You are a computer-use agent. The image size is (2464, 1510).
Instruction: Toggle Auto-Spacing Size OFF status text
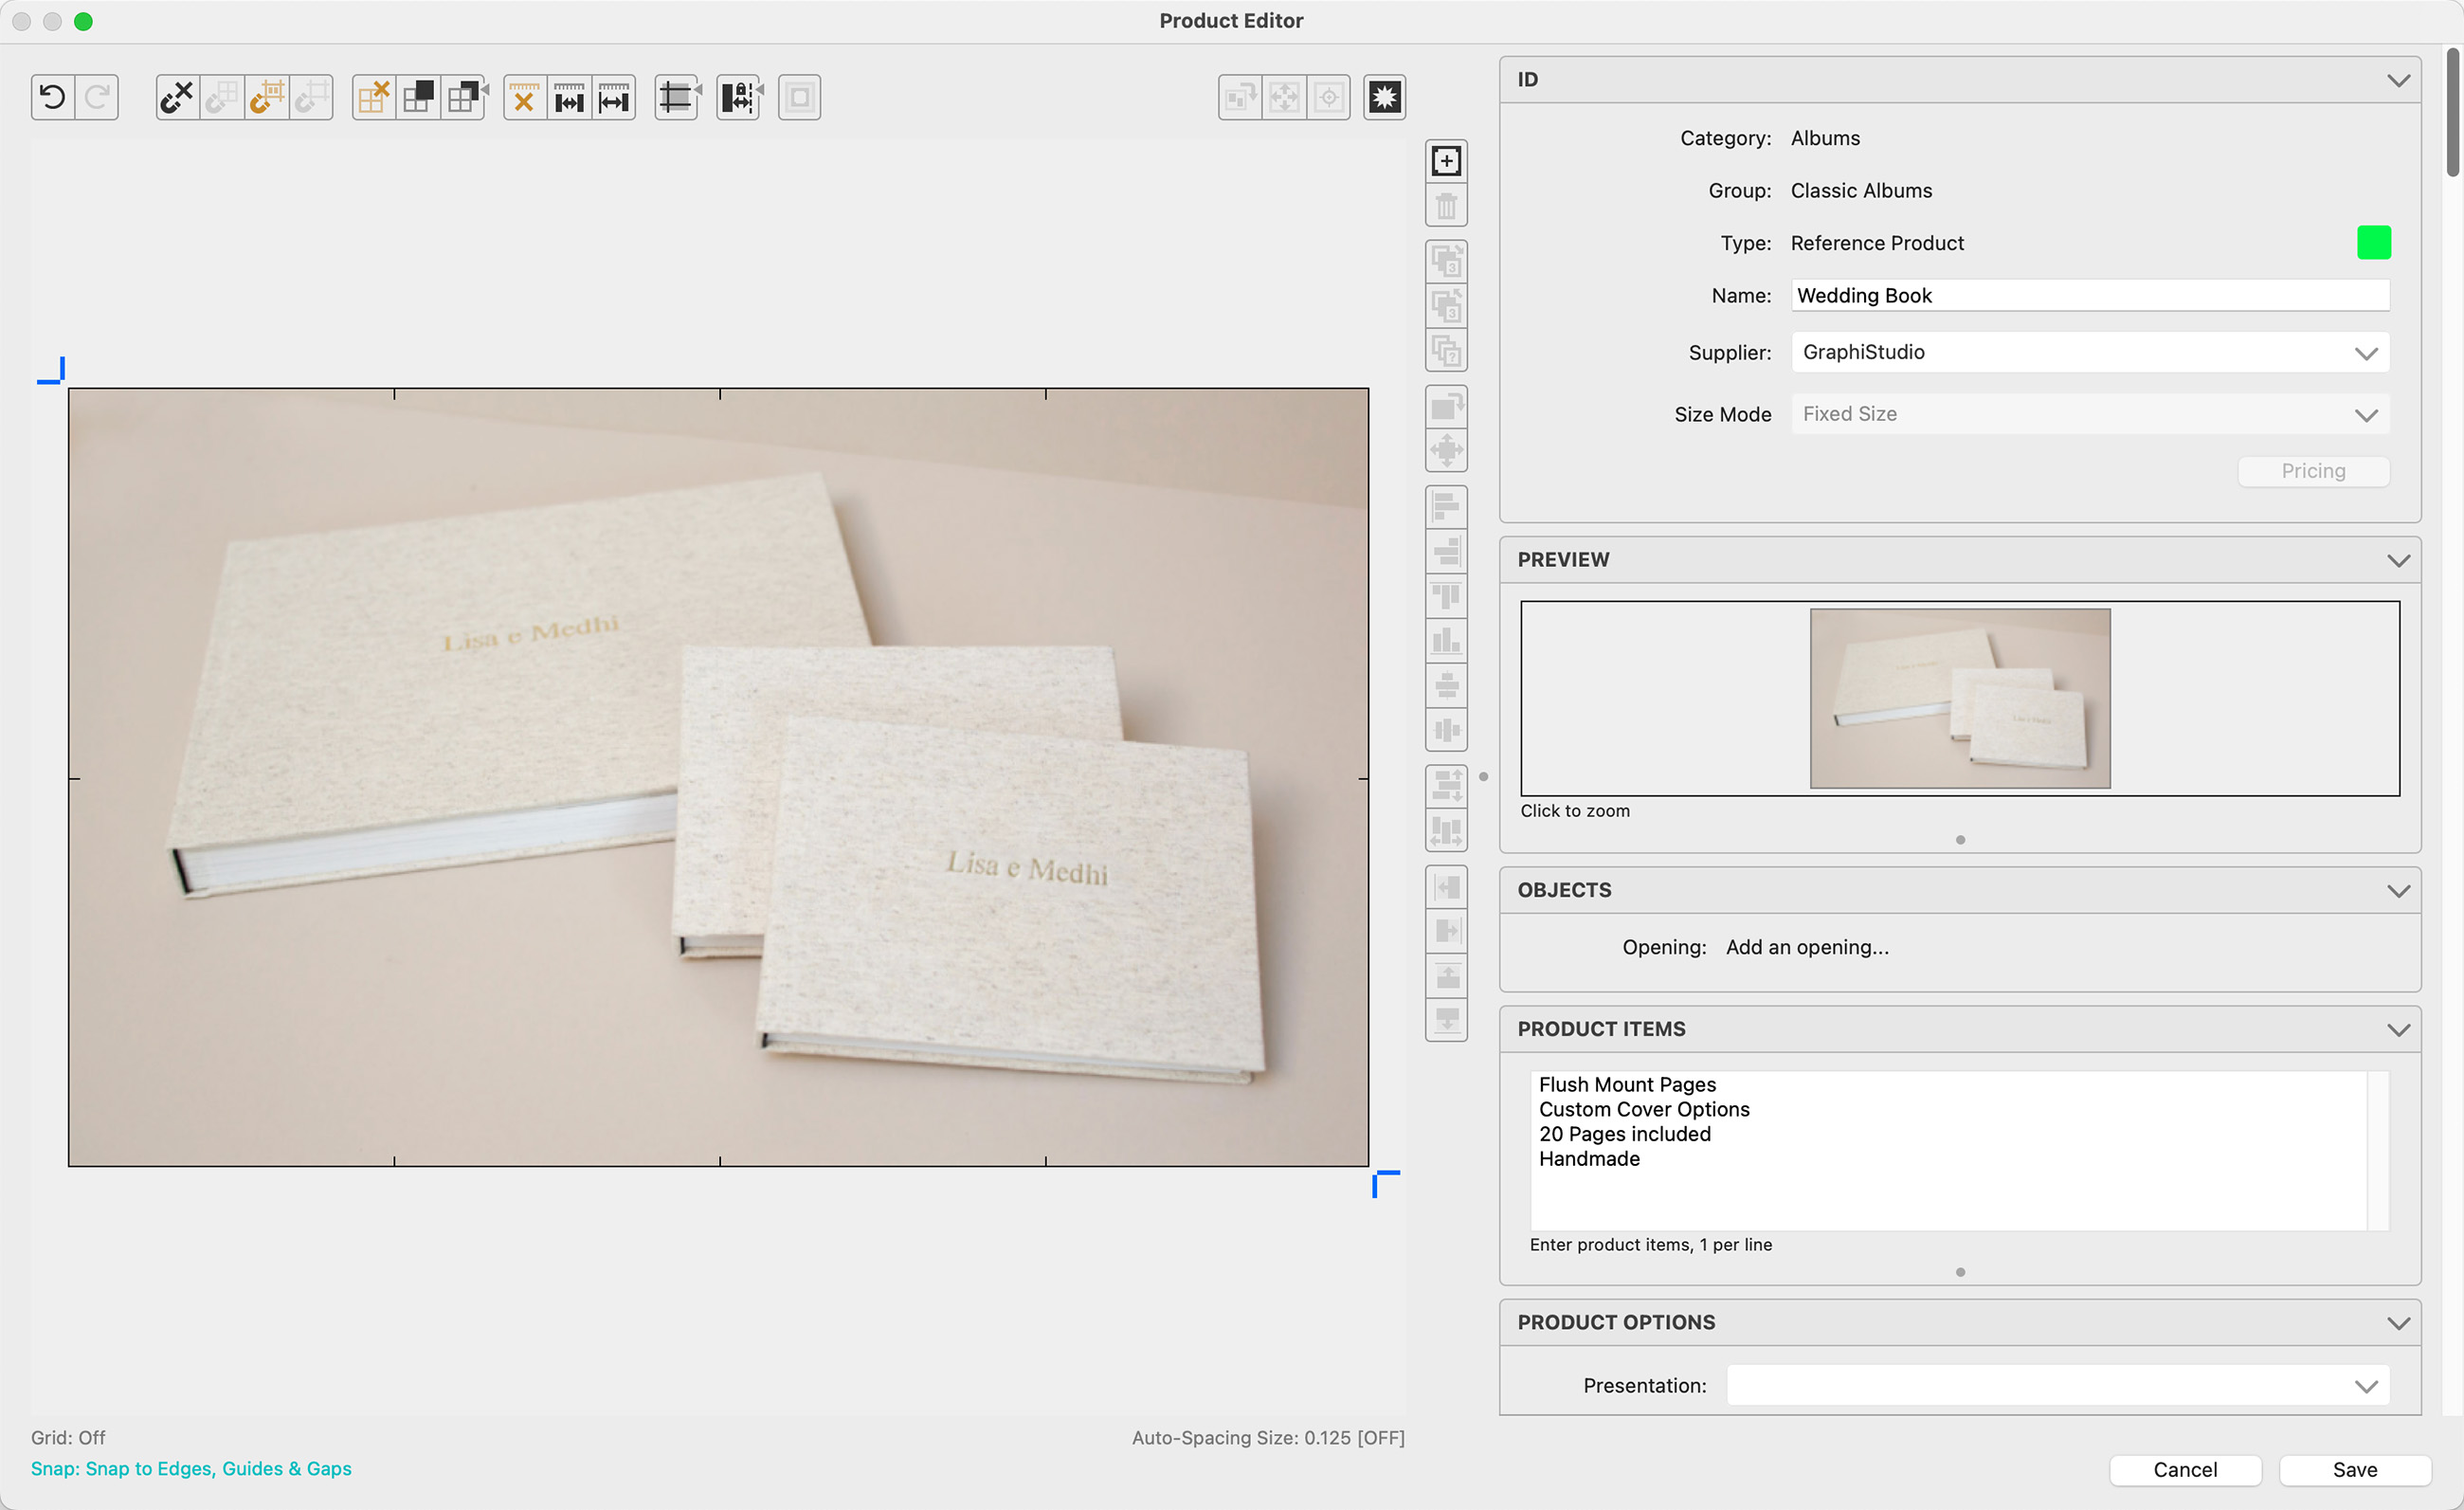coord(1267,1437)
